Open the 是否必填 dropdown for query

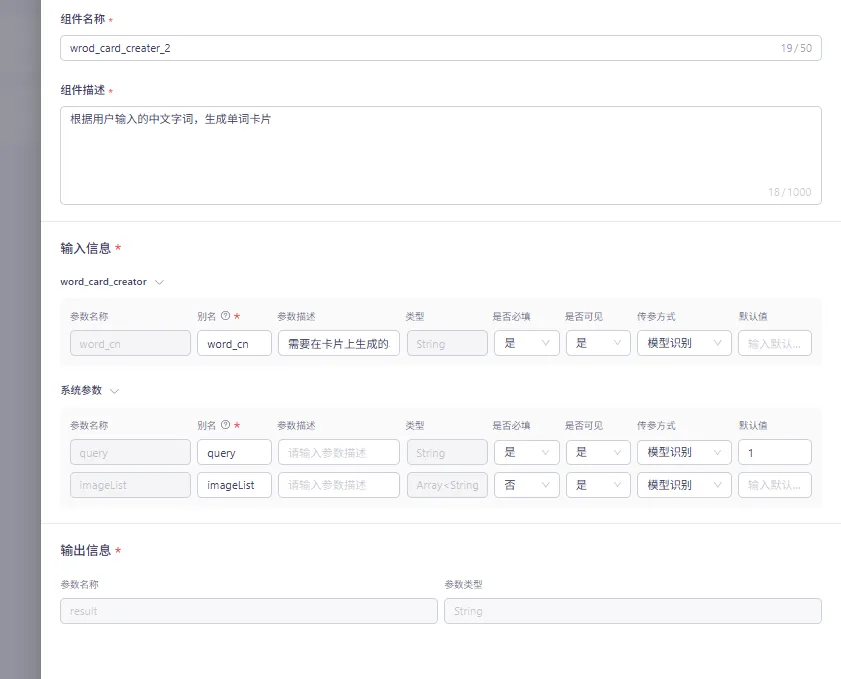point(527,452)
